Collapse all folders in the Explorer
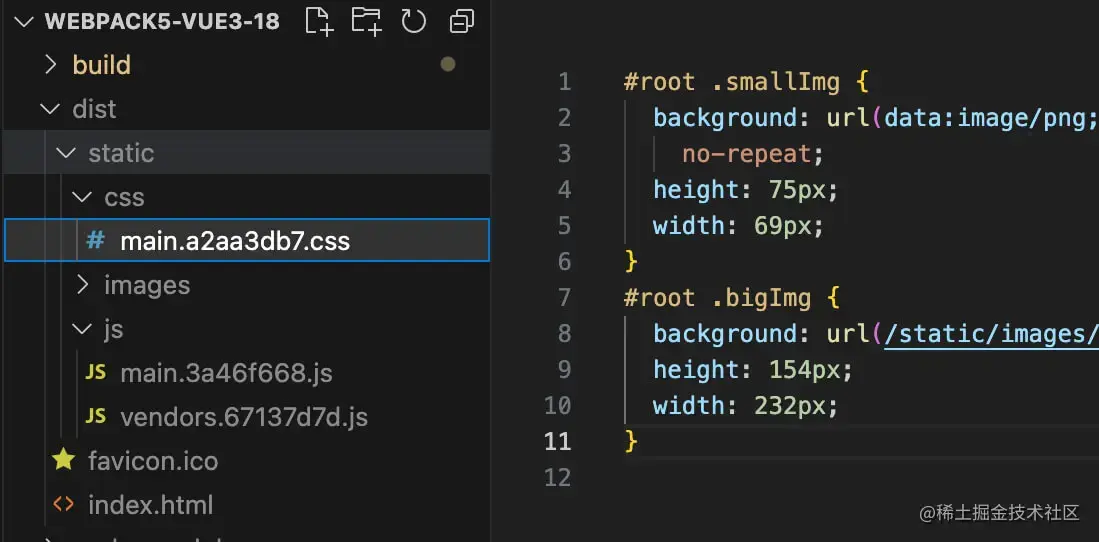 460,21
